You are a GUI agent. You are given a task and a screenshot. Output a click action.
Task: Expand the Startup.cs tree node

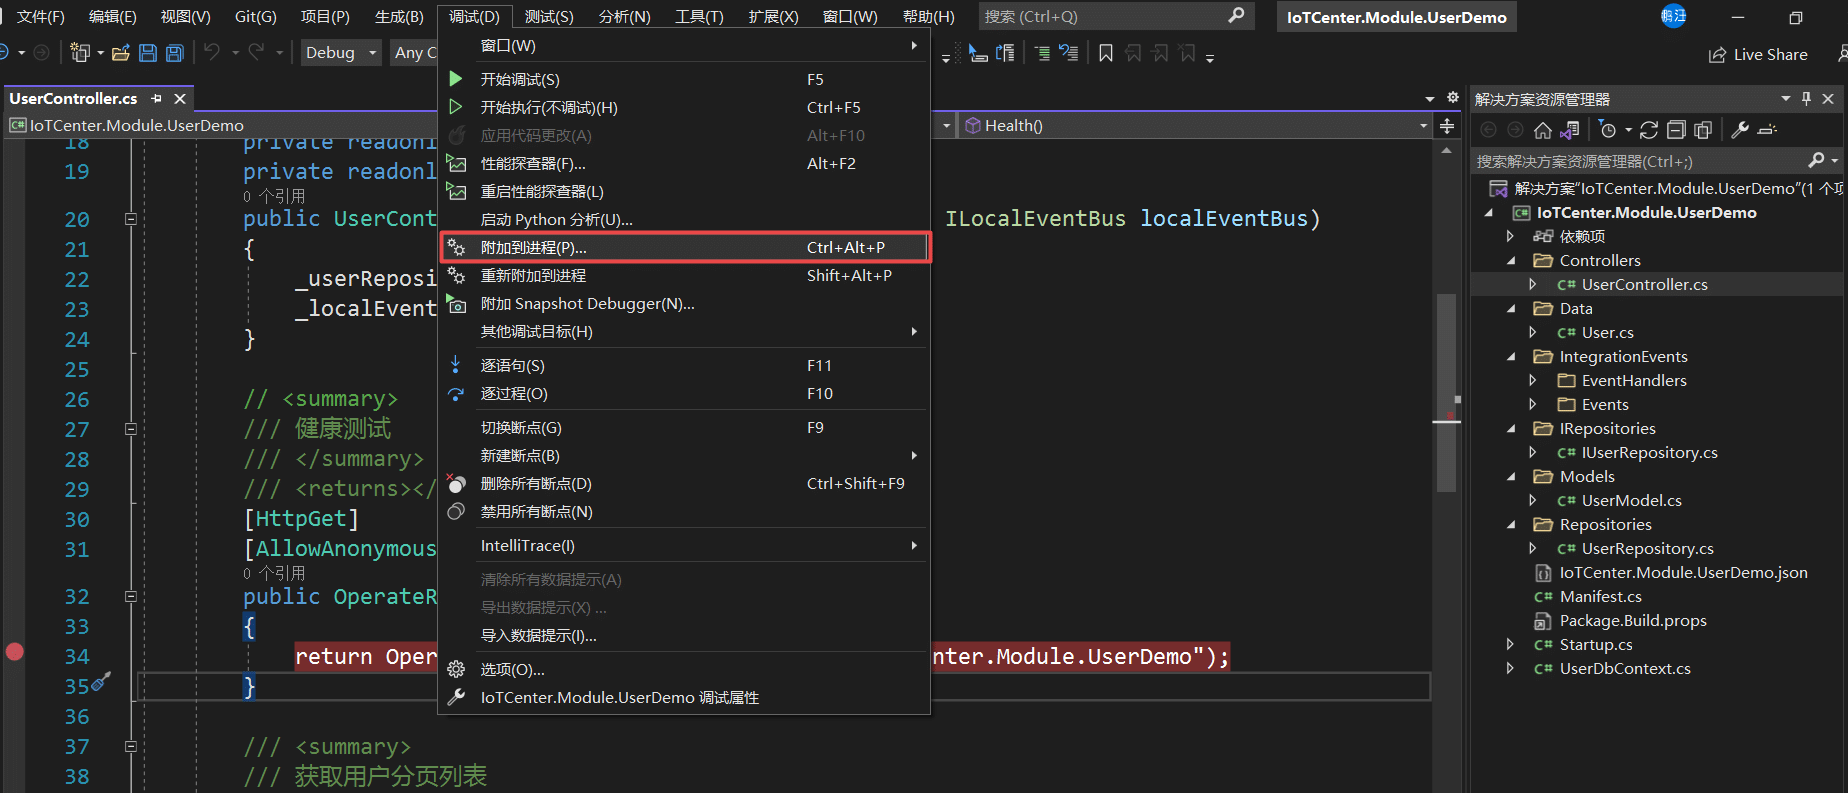coord(1510,645)
